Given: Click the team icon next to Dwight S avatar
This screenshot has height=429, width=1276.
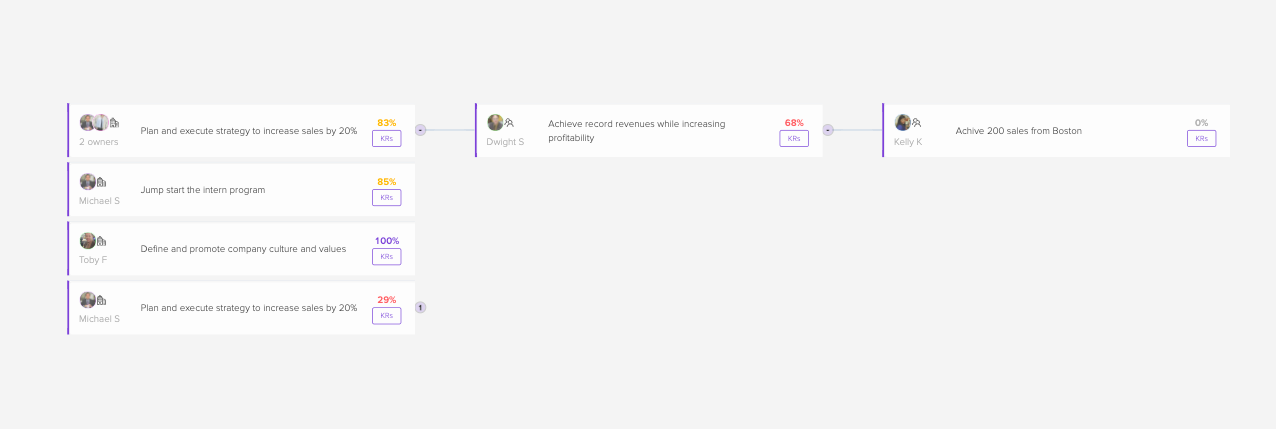Looking at the screenshot, I should pos(509,123).
